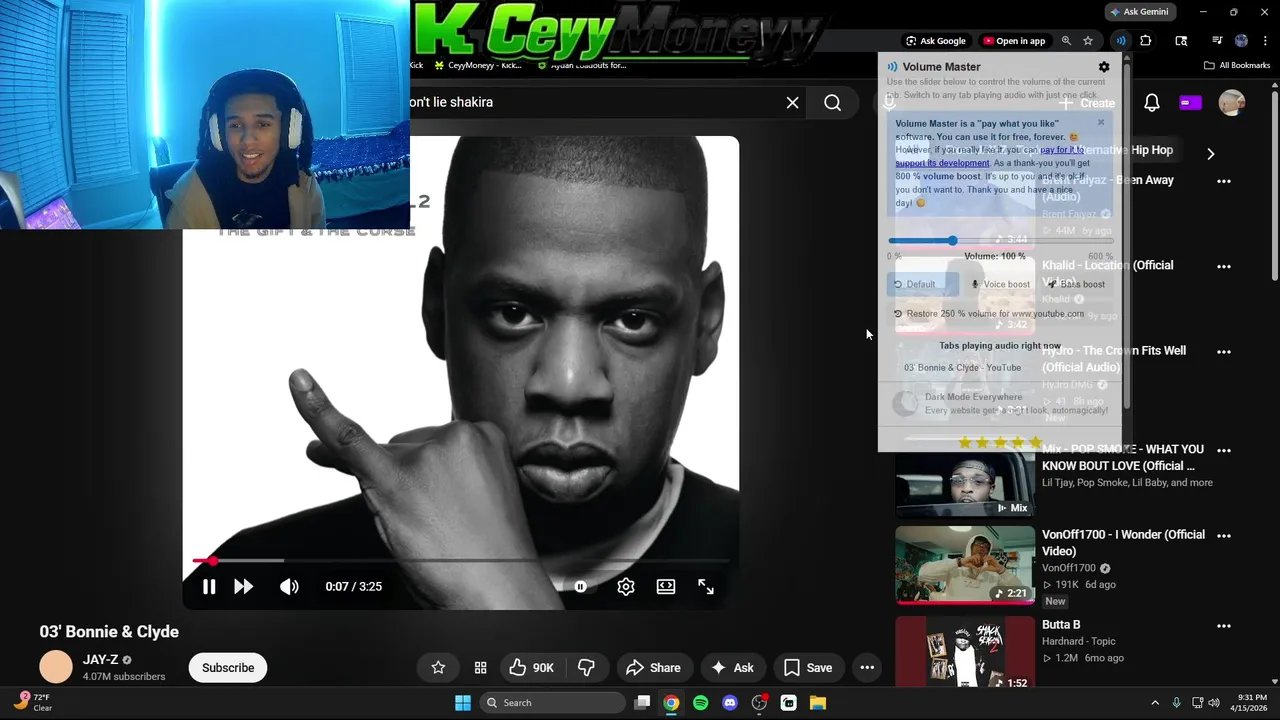Click Volume Master extension icon in Chrome toolbar
The image size is (1280, 720).
pyautogui.click(x=1121, y=41)
